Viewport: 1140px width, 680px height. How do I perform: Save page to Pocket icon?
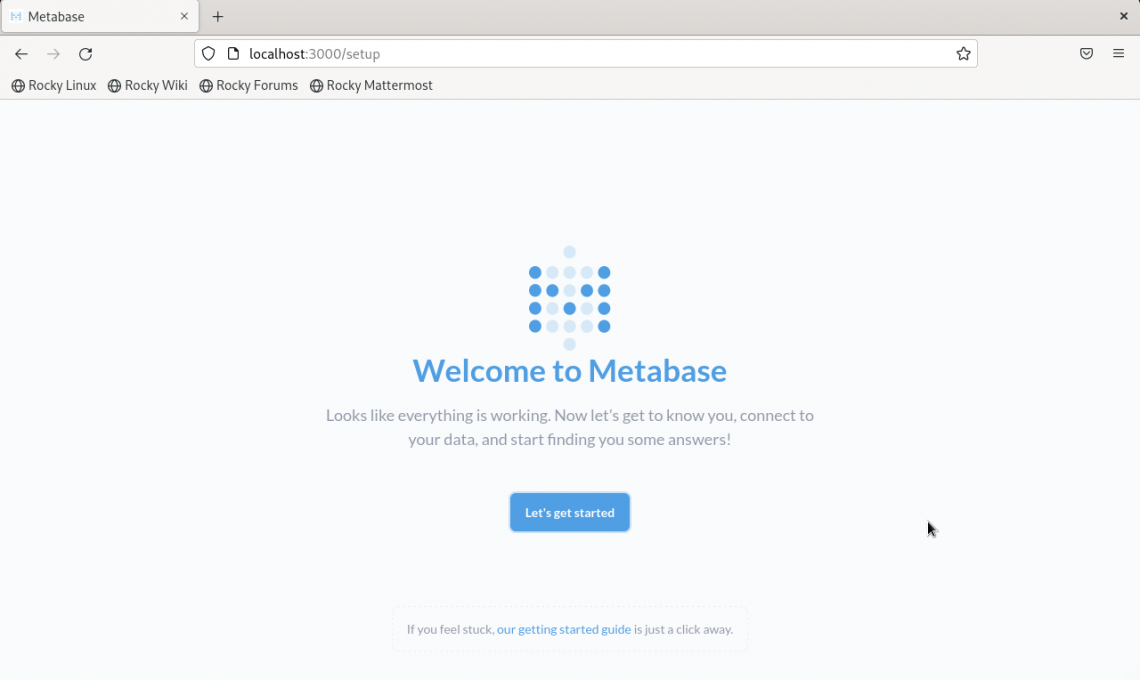[x=1086, y=54]
